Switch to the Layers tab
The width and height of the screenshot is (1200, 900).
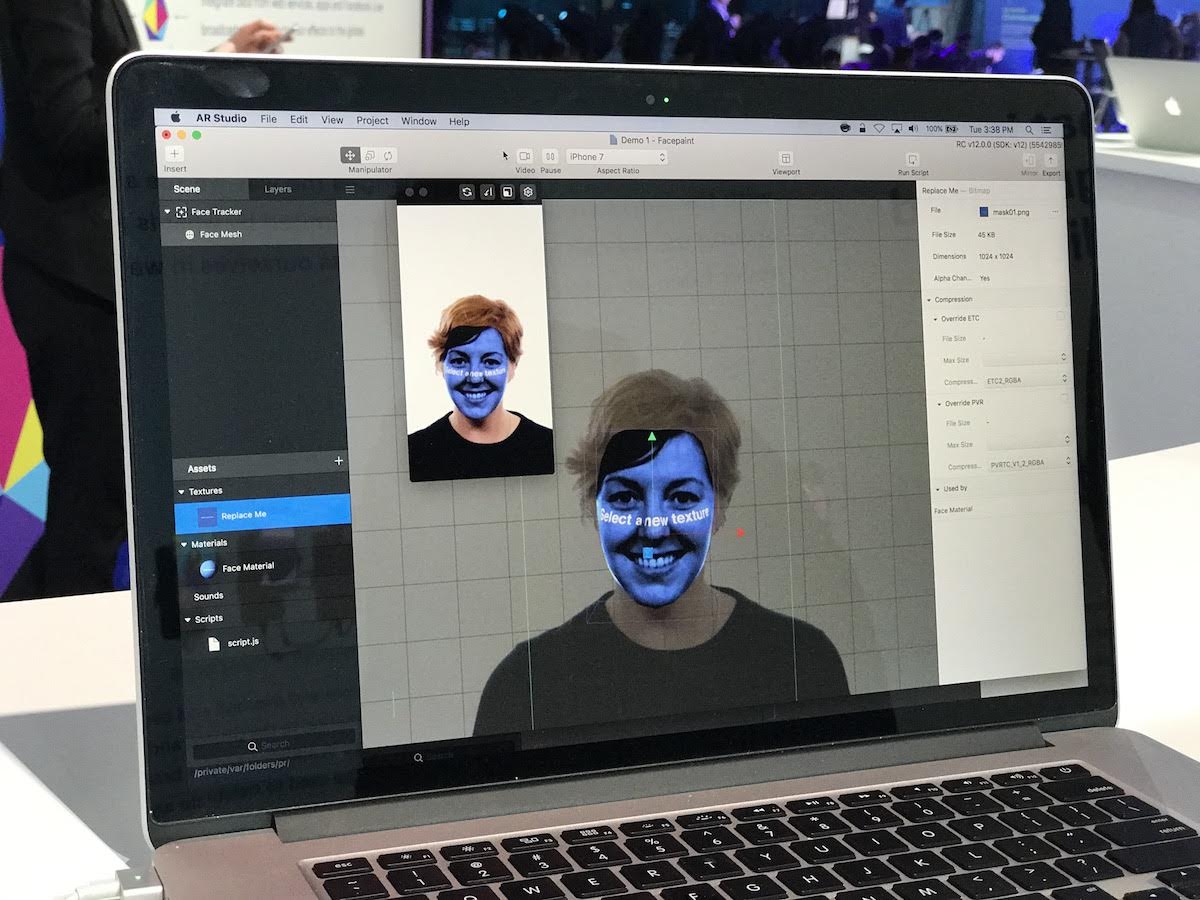click(x=278, y=189)
